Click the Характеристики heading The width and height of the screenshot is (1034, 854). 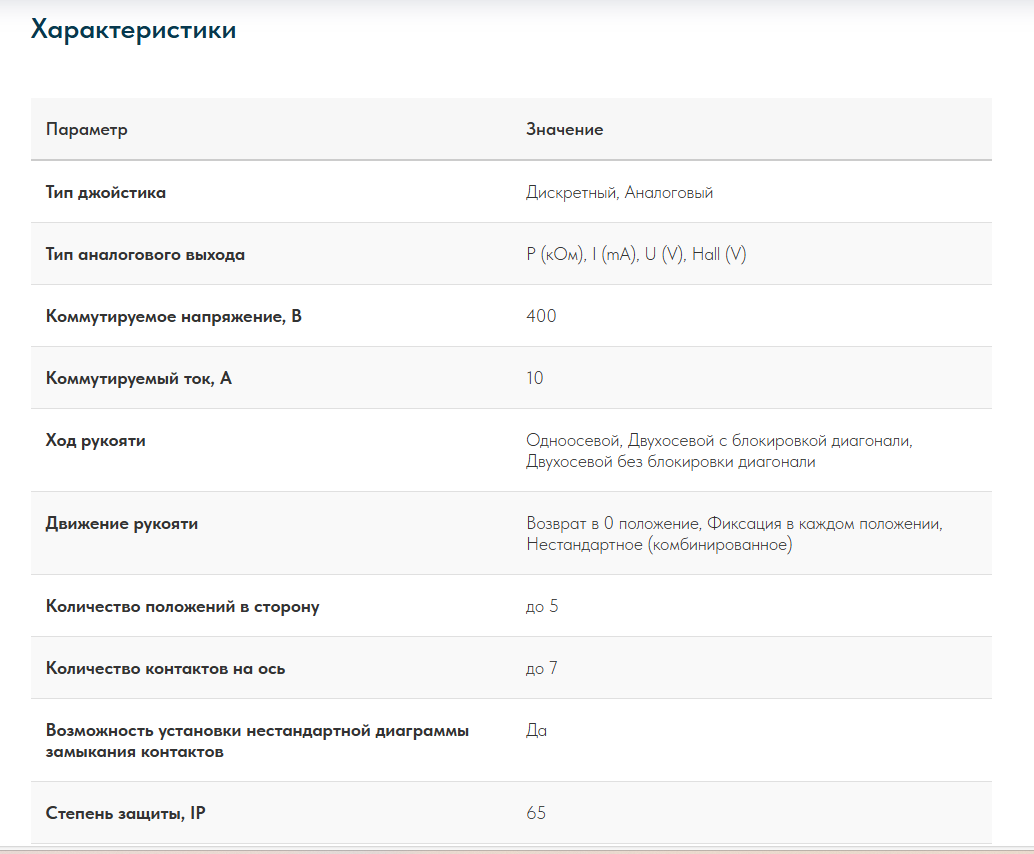point(133,30)
